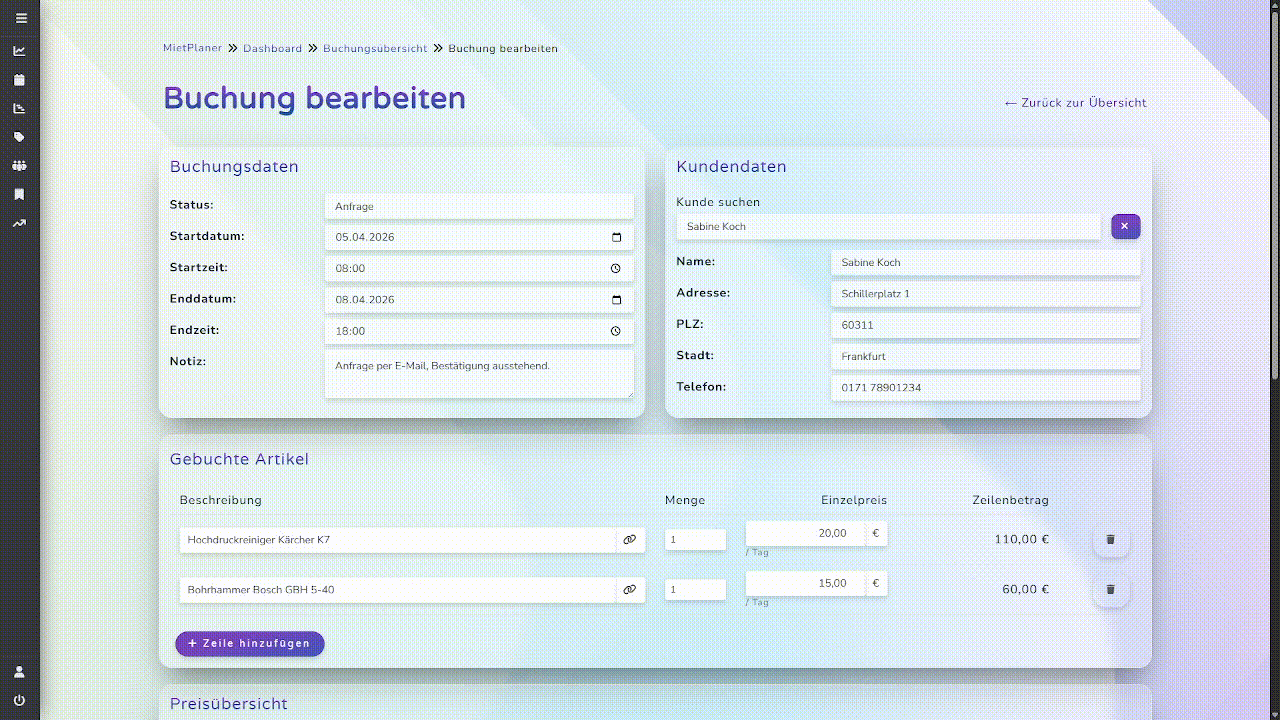Open the hamburger navigation menu

(x=20, y=17)
